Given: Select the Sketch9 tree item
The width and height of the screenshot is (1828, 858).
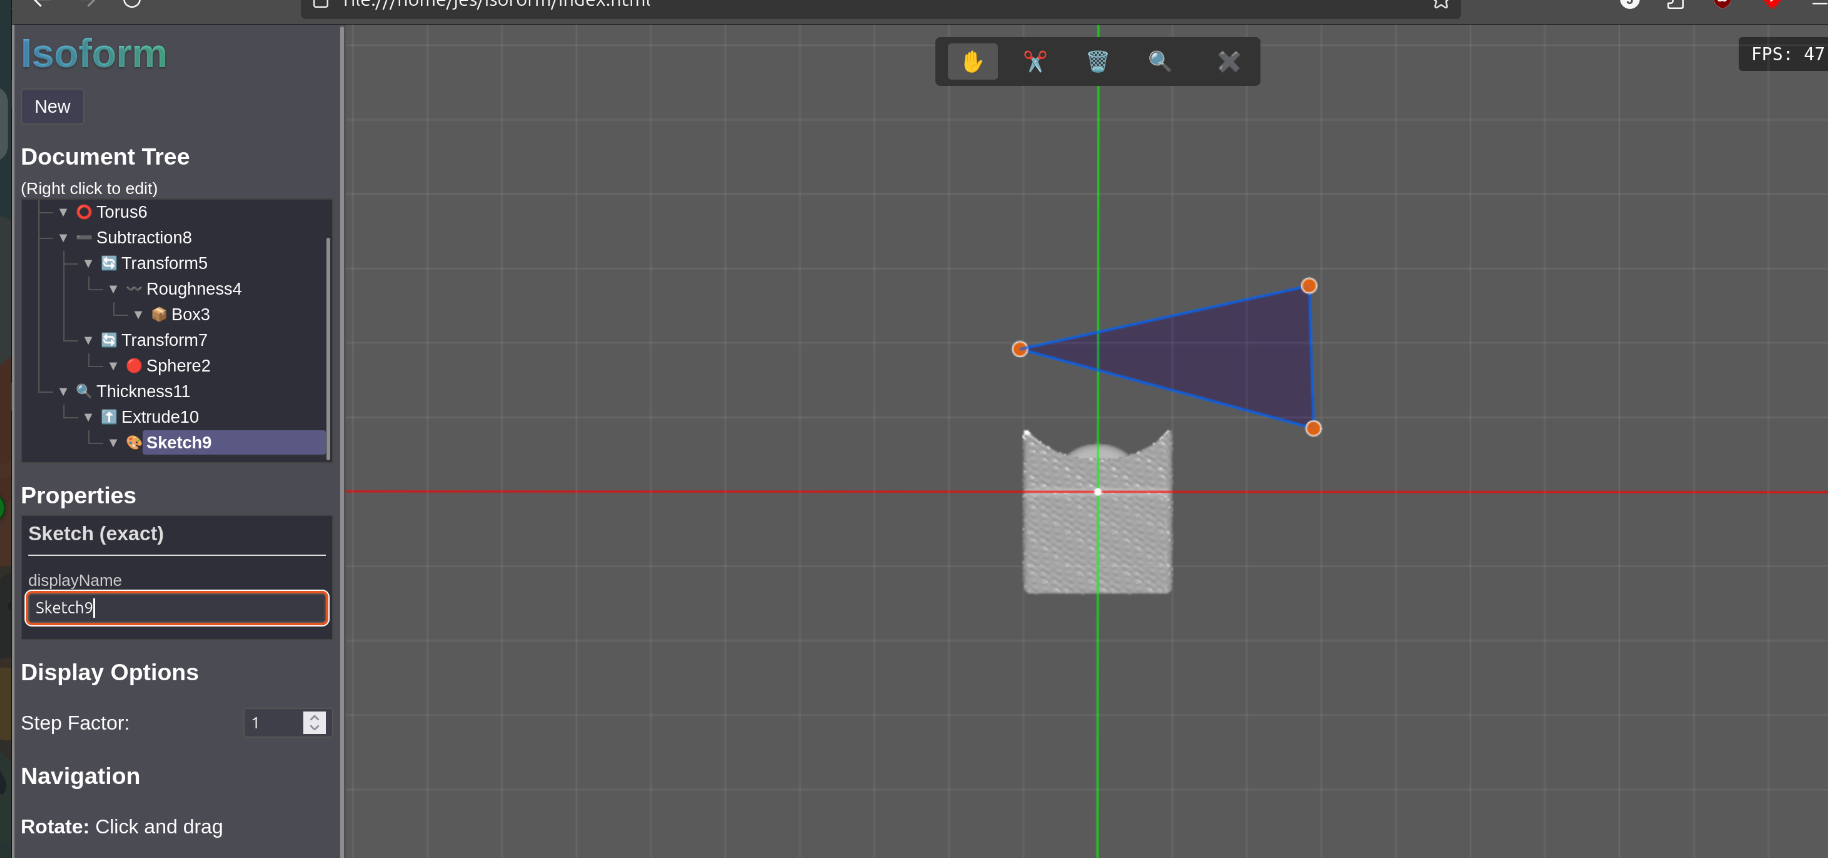Looking at the screenshot, I should click(x=179, y=443).
